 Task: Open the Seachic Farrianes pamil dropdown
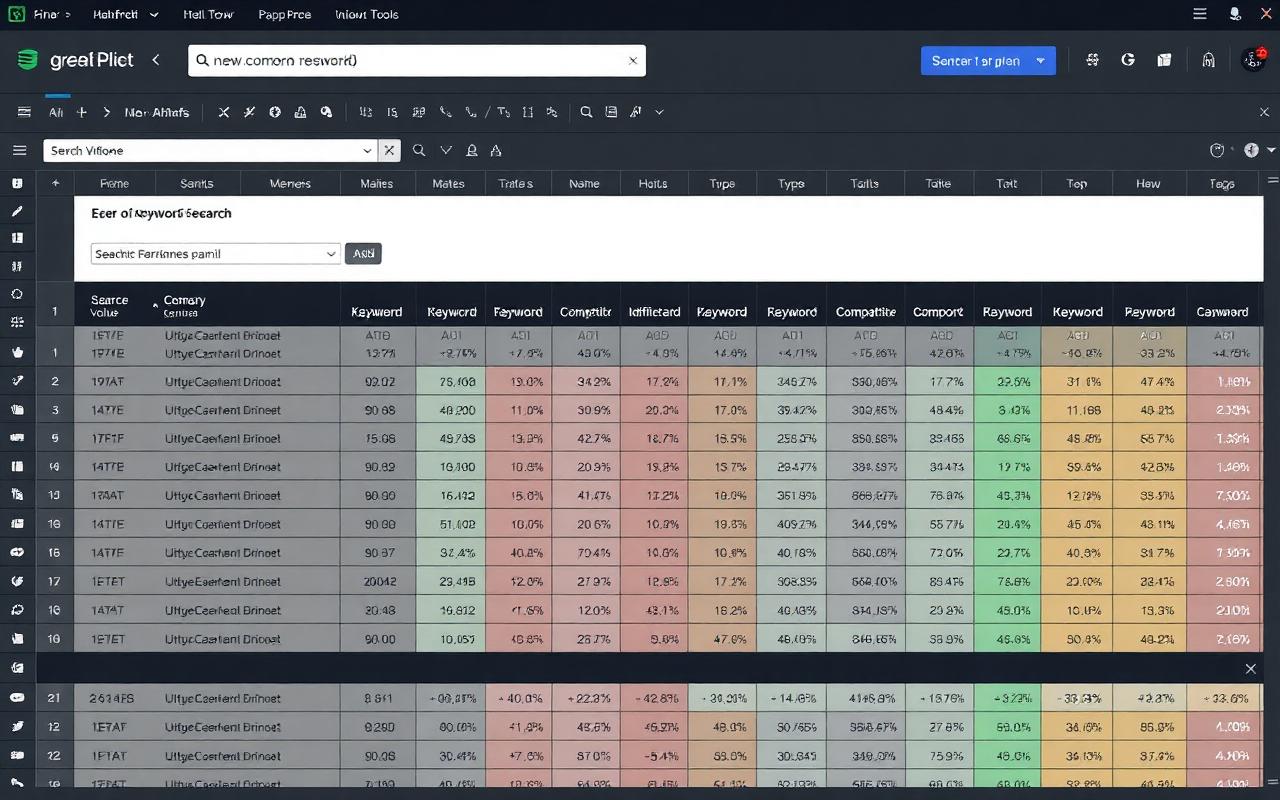point(216,254)
